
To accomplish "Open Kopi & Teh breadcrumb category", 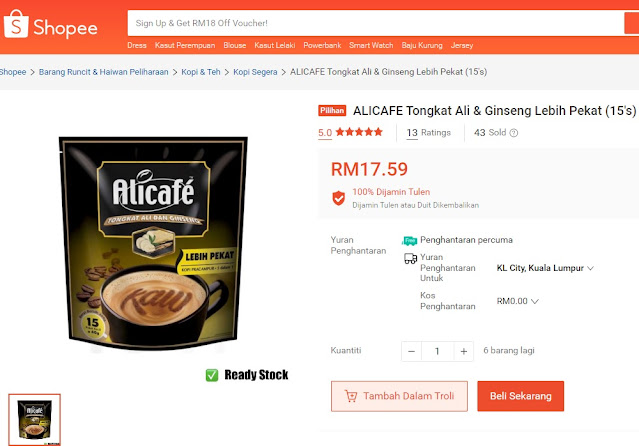I will [x=201, y=72].
